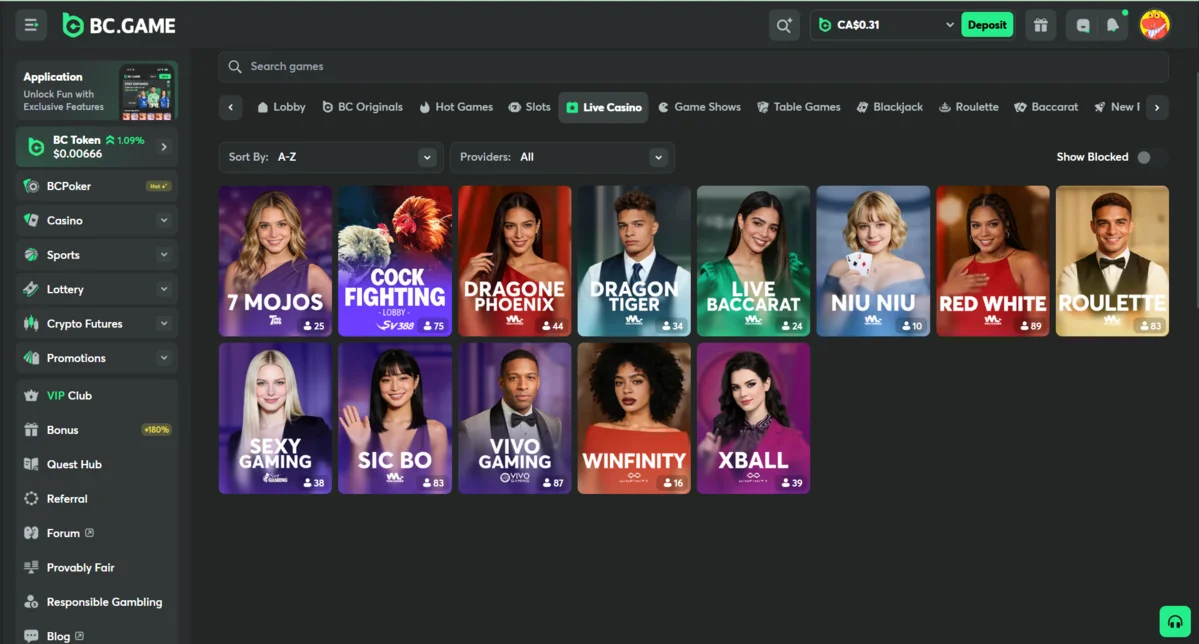Open the chat bubble icon
The height and width of the screenshot is (644, 1199).
click(1082, 25)
